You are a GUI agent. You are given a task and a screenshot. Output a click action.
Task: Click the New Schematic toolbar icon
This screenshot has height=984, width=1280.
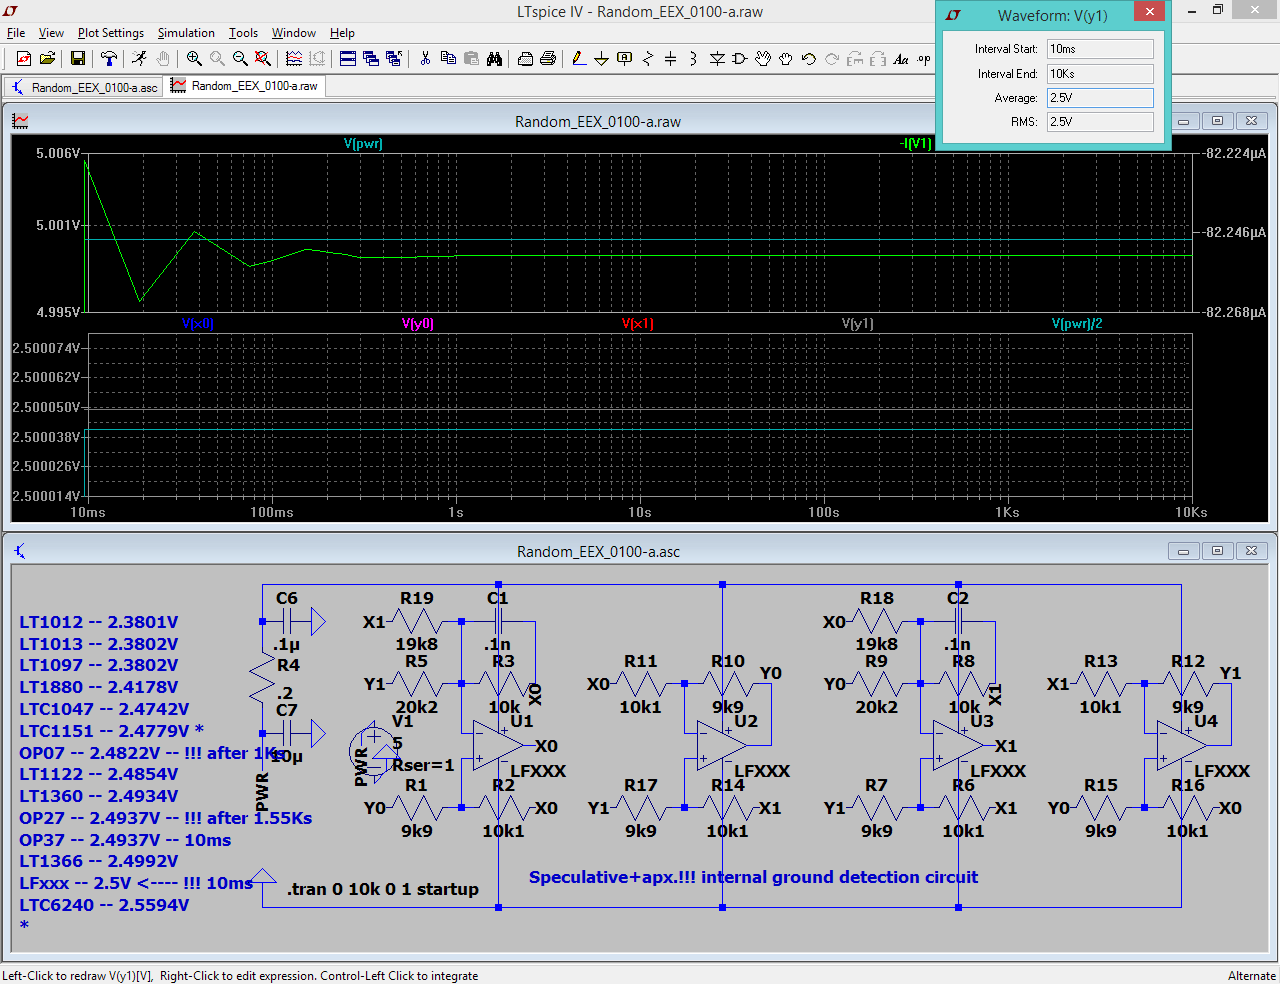click(24, 59)
